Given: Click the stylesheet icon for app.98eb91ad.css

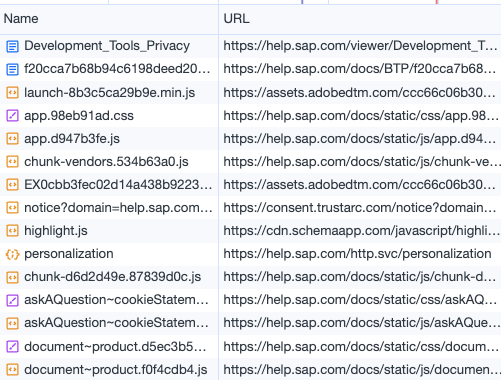Looking at the screenshot, I should point(12,116).
